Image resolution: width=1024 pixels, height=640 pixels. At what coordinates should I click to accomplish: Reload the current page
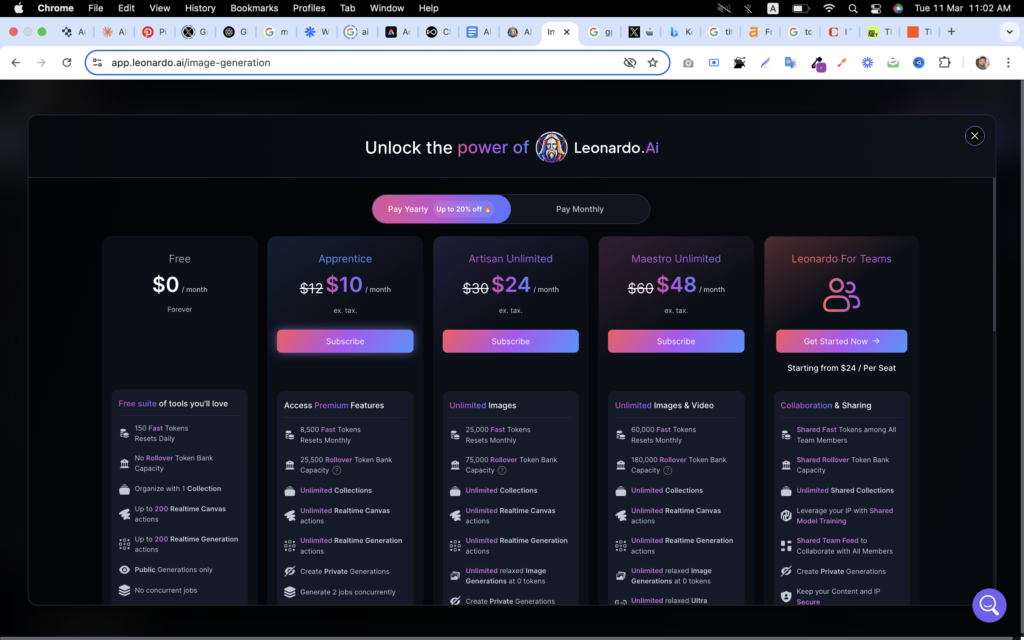(67, 63)
